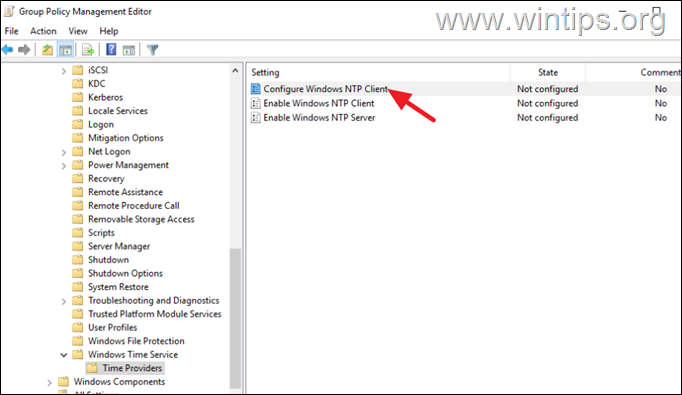Open the Help toolbar icon
Screen dimensions: 682x395
[111, 50]
